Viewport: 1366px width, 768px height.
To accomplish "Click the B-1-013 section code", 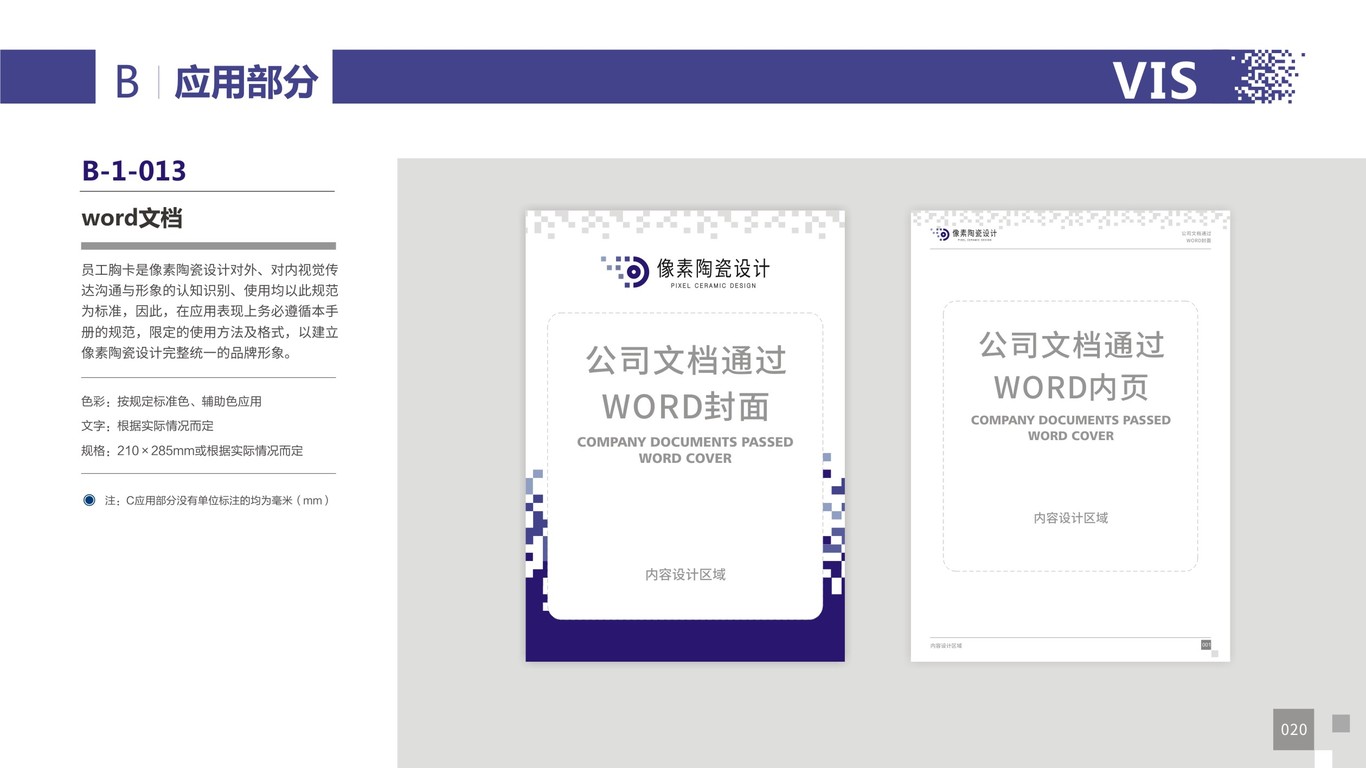I will 134,171.
